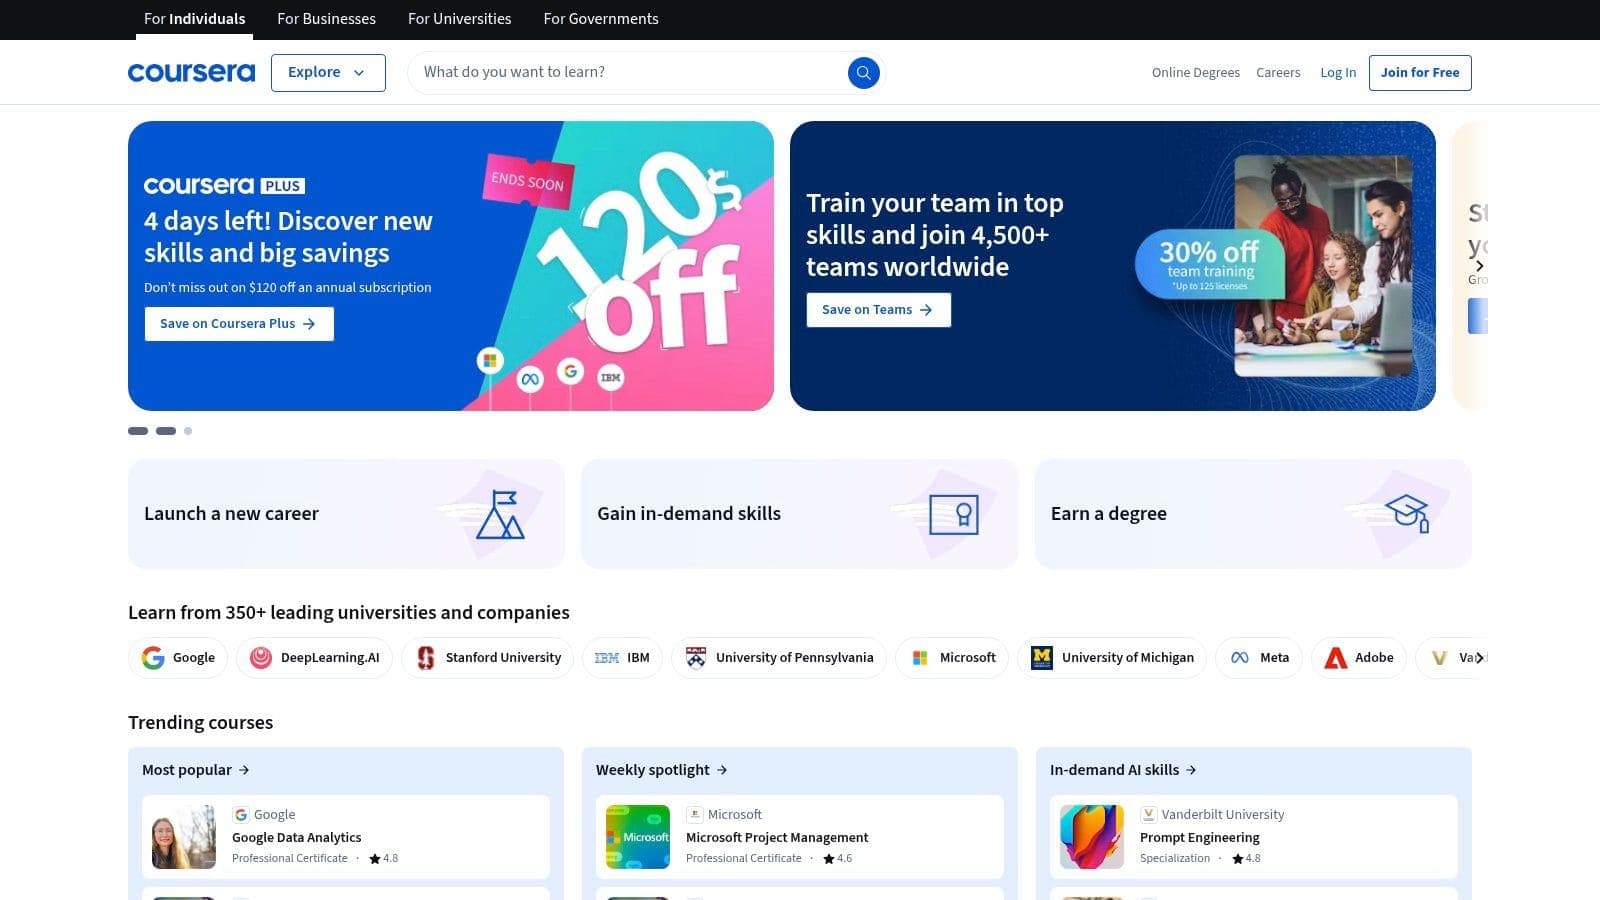1600x900 pixels.
Task: Advance the banner carousel with right arrow
Action: [x=1479, y=266]
